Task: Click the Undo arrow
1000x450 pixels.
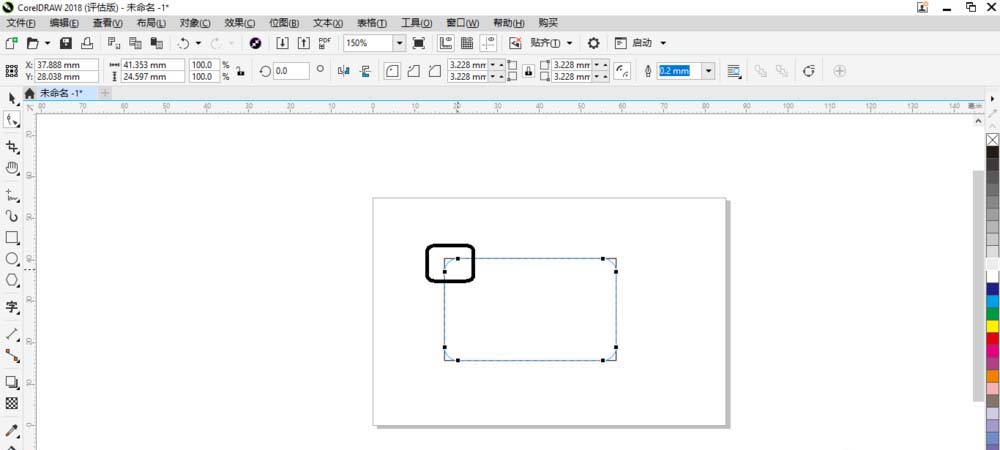Action: [184, 43]
